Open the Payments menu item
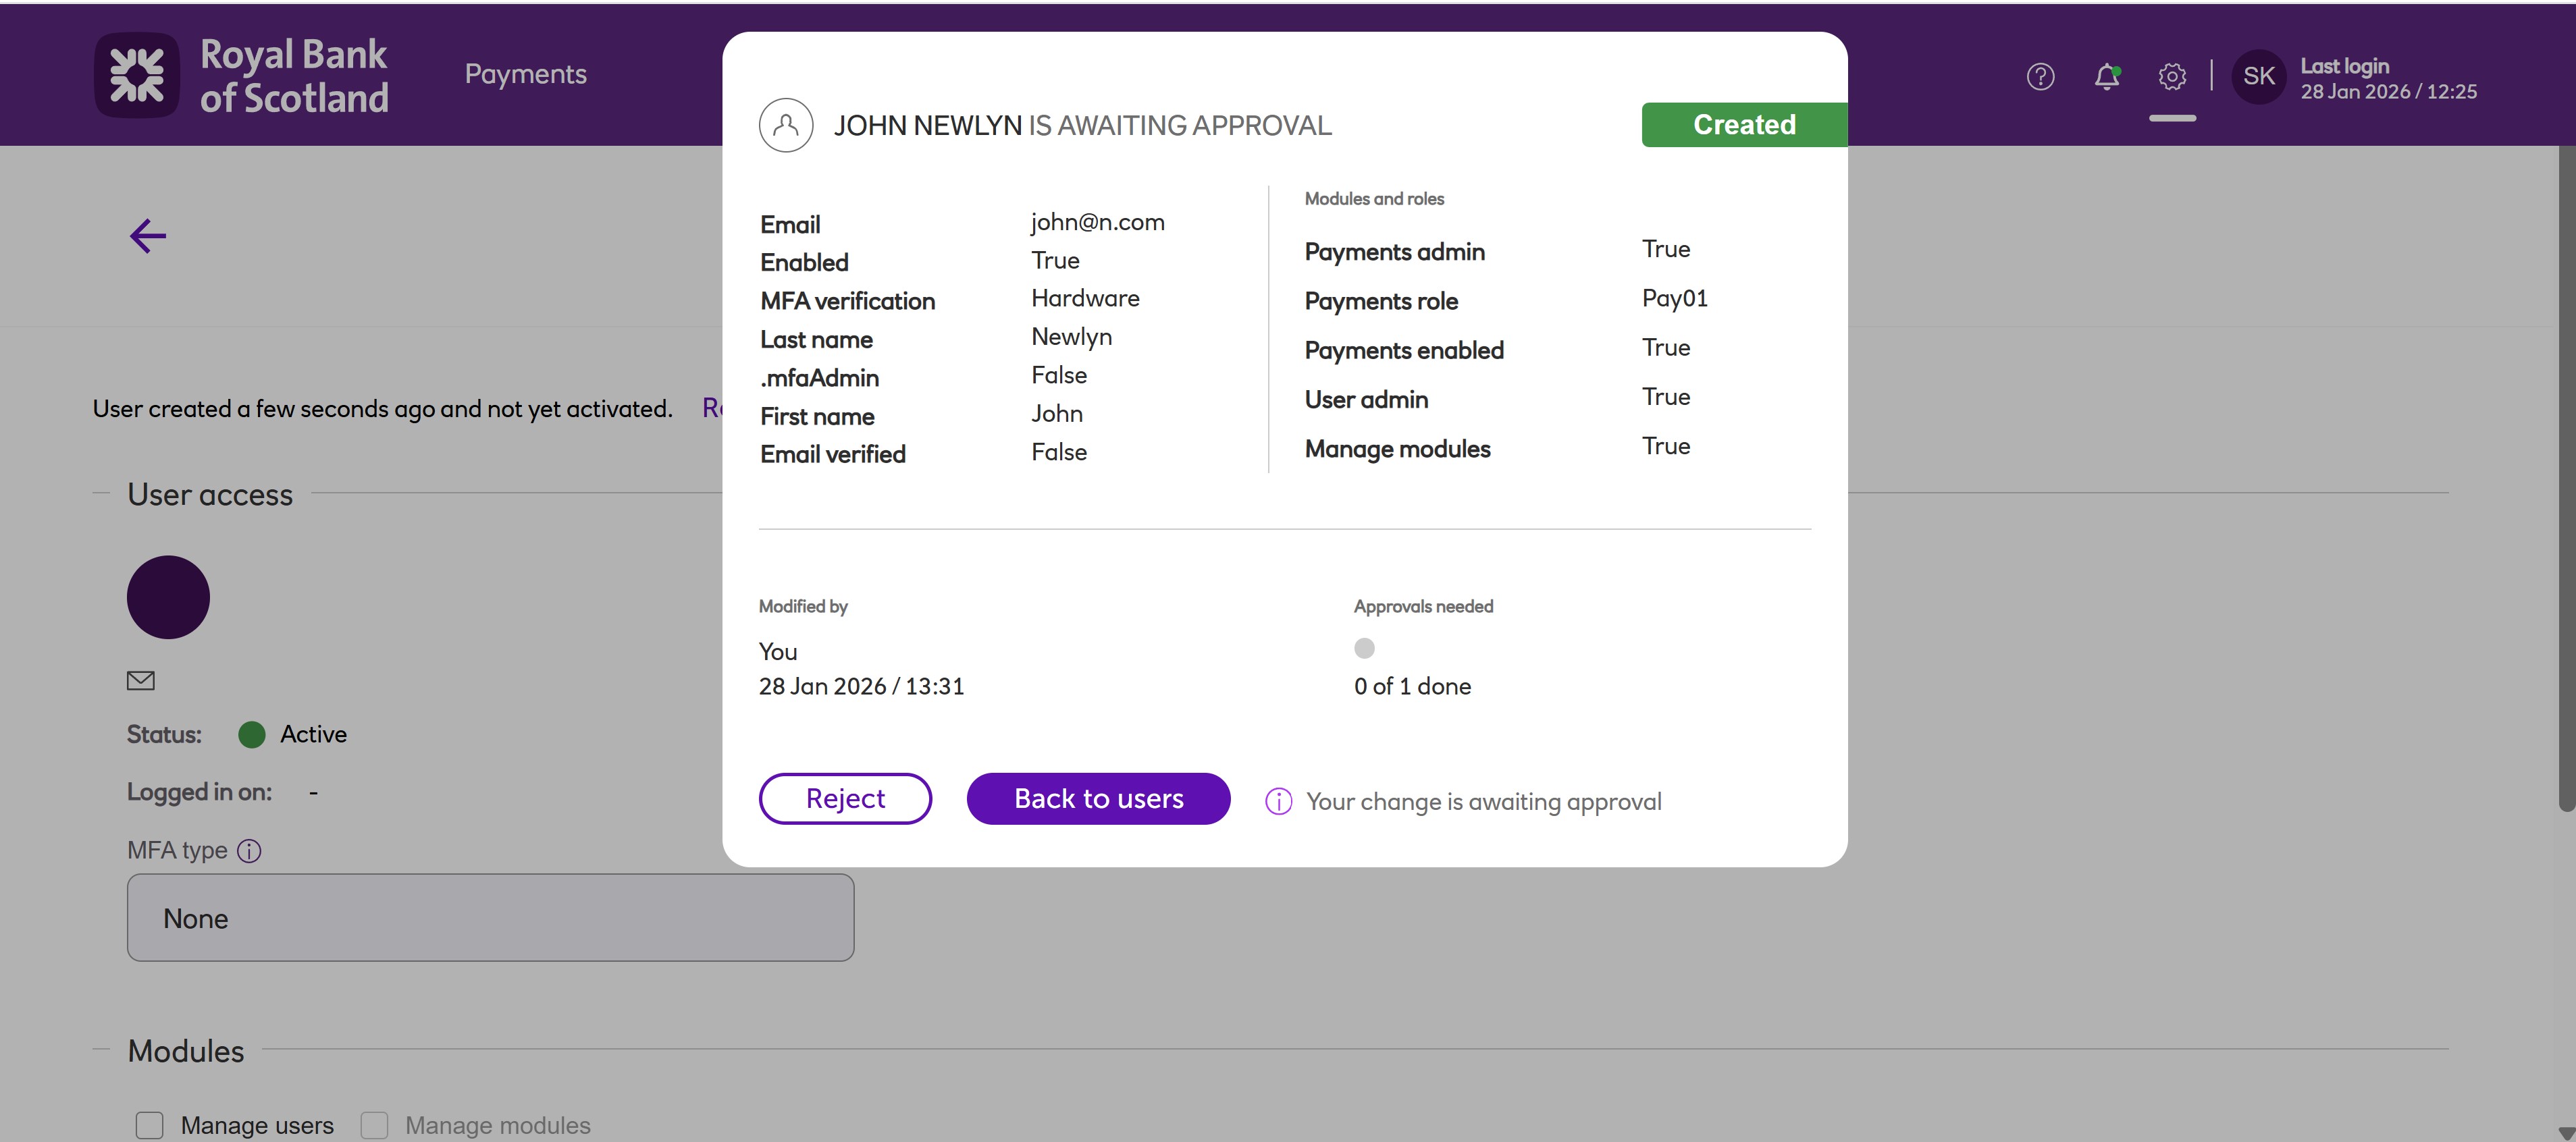This screenshot has height=1142, width=2576. [525, 74]
